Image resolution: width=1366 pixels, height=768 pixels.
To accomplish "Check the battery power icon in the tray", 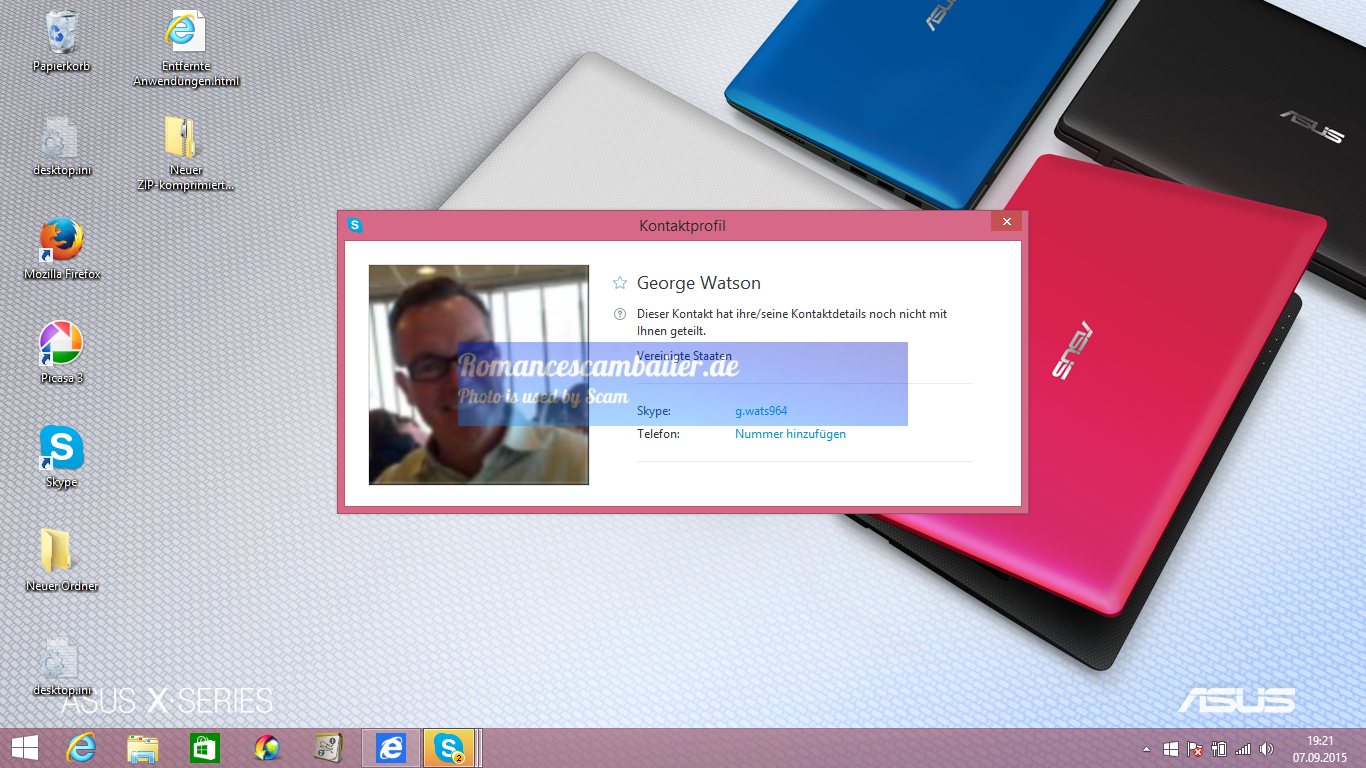I will point(1218,748).
